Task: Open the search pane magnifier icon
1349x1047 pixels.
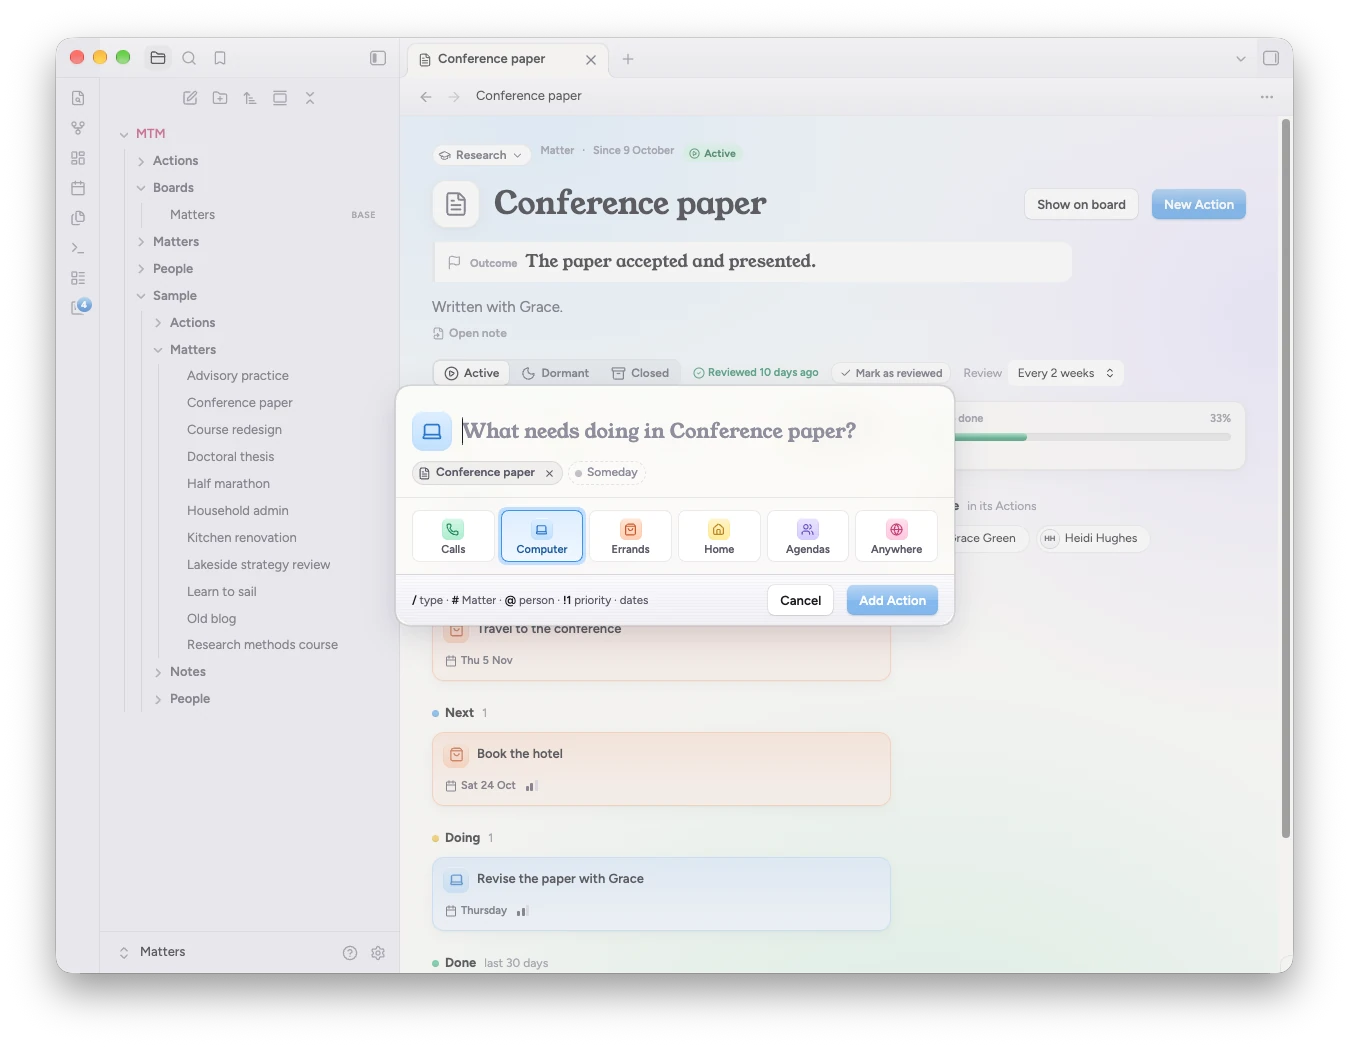Action: [x=189, y=58]
